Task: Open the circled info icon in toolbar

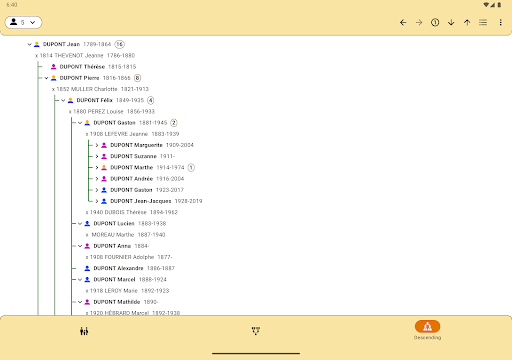Action: point(435,22)
